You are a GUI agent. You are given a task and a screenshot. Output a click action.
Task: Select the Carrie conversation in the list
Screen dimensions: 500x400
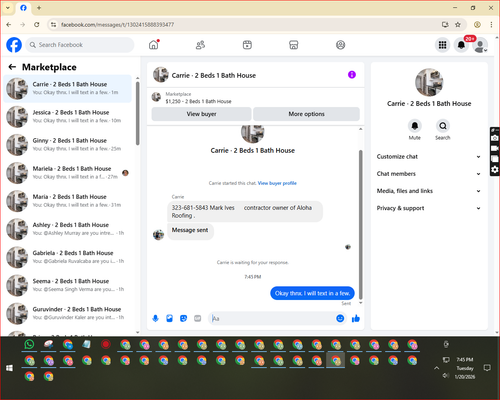click(x=68, y=88)
